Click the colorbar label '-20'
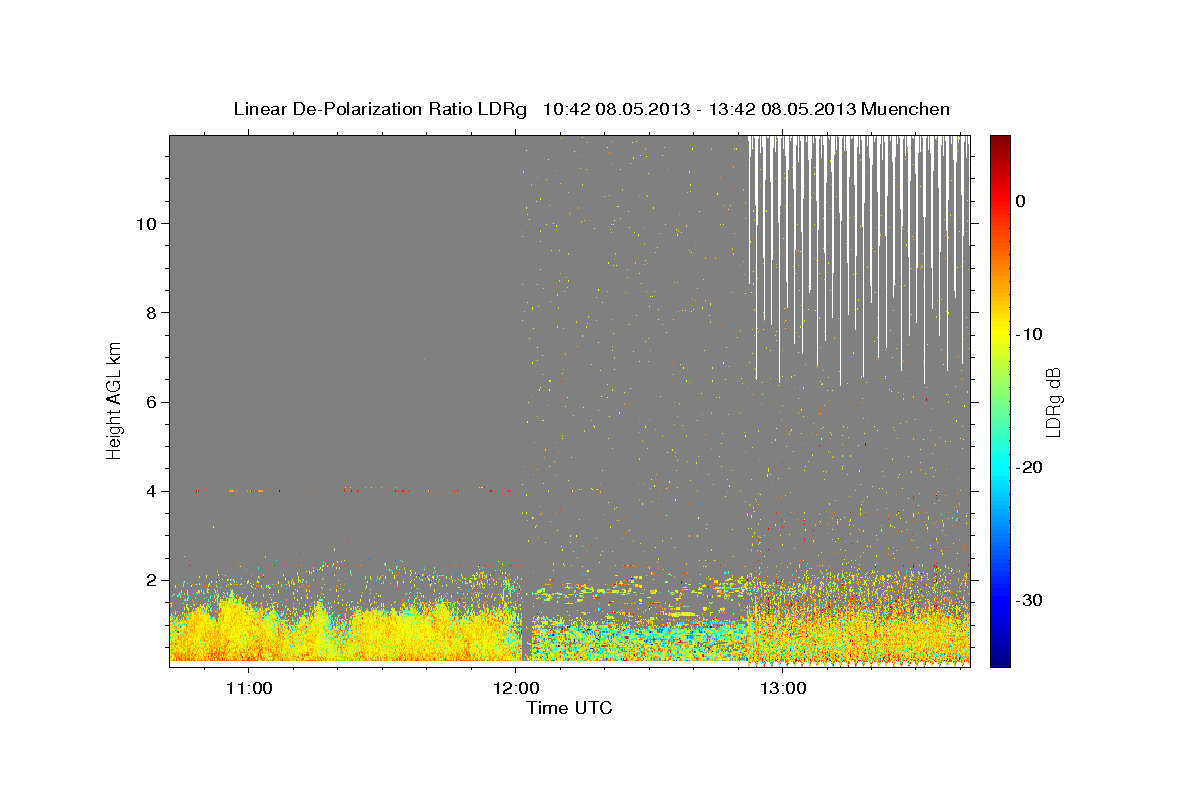Image resolution: width=1200 pixels, height=800 pixels. (1029, 467)
